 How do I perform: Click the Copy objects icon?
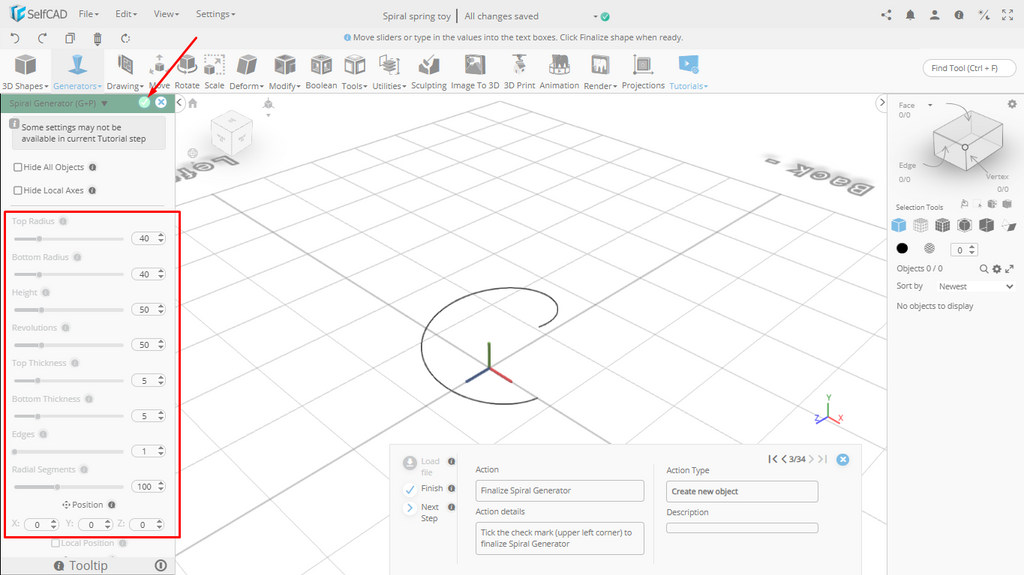[x=70, y=38]
